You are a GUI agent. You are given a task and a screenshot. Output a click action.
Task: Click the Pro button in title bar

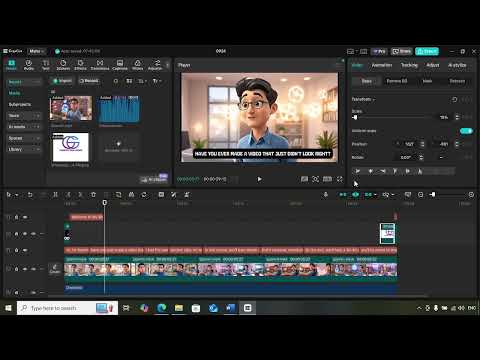pyautogui.click(x=379, y=51)
